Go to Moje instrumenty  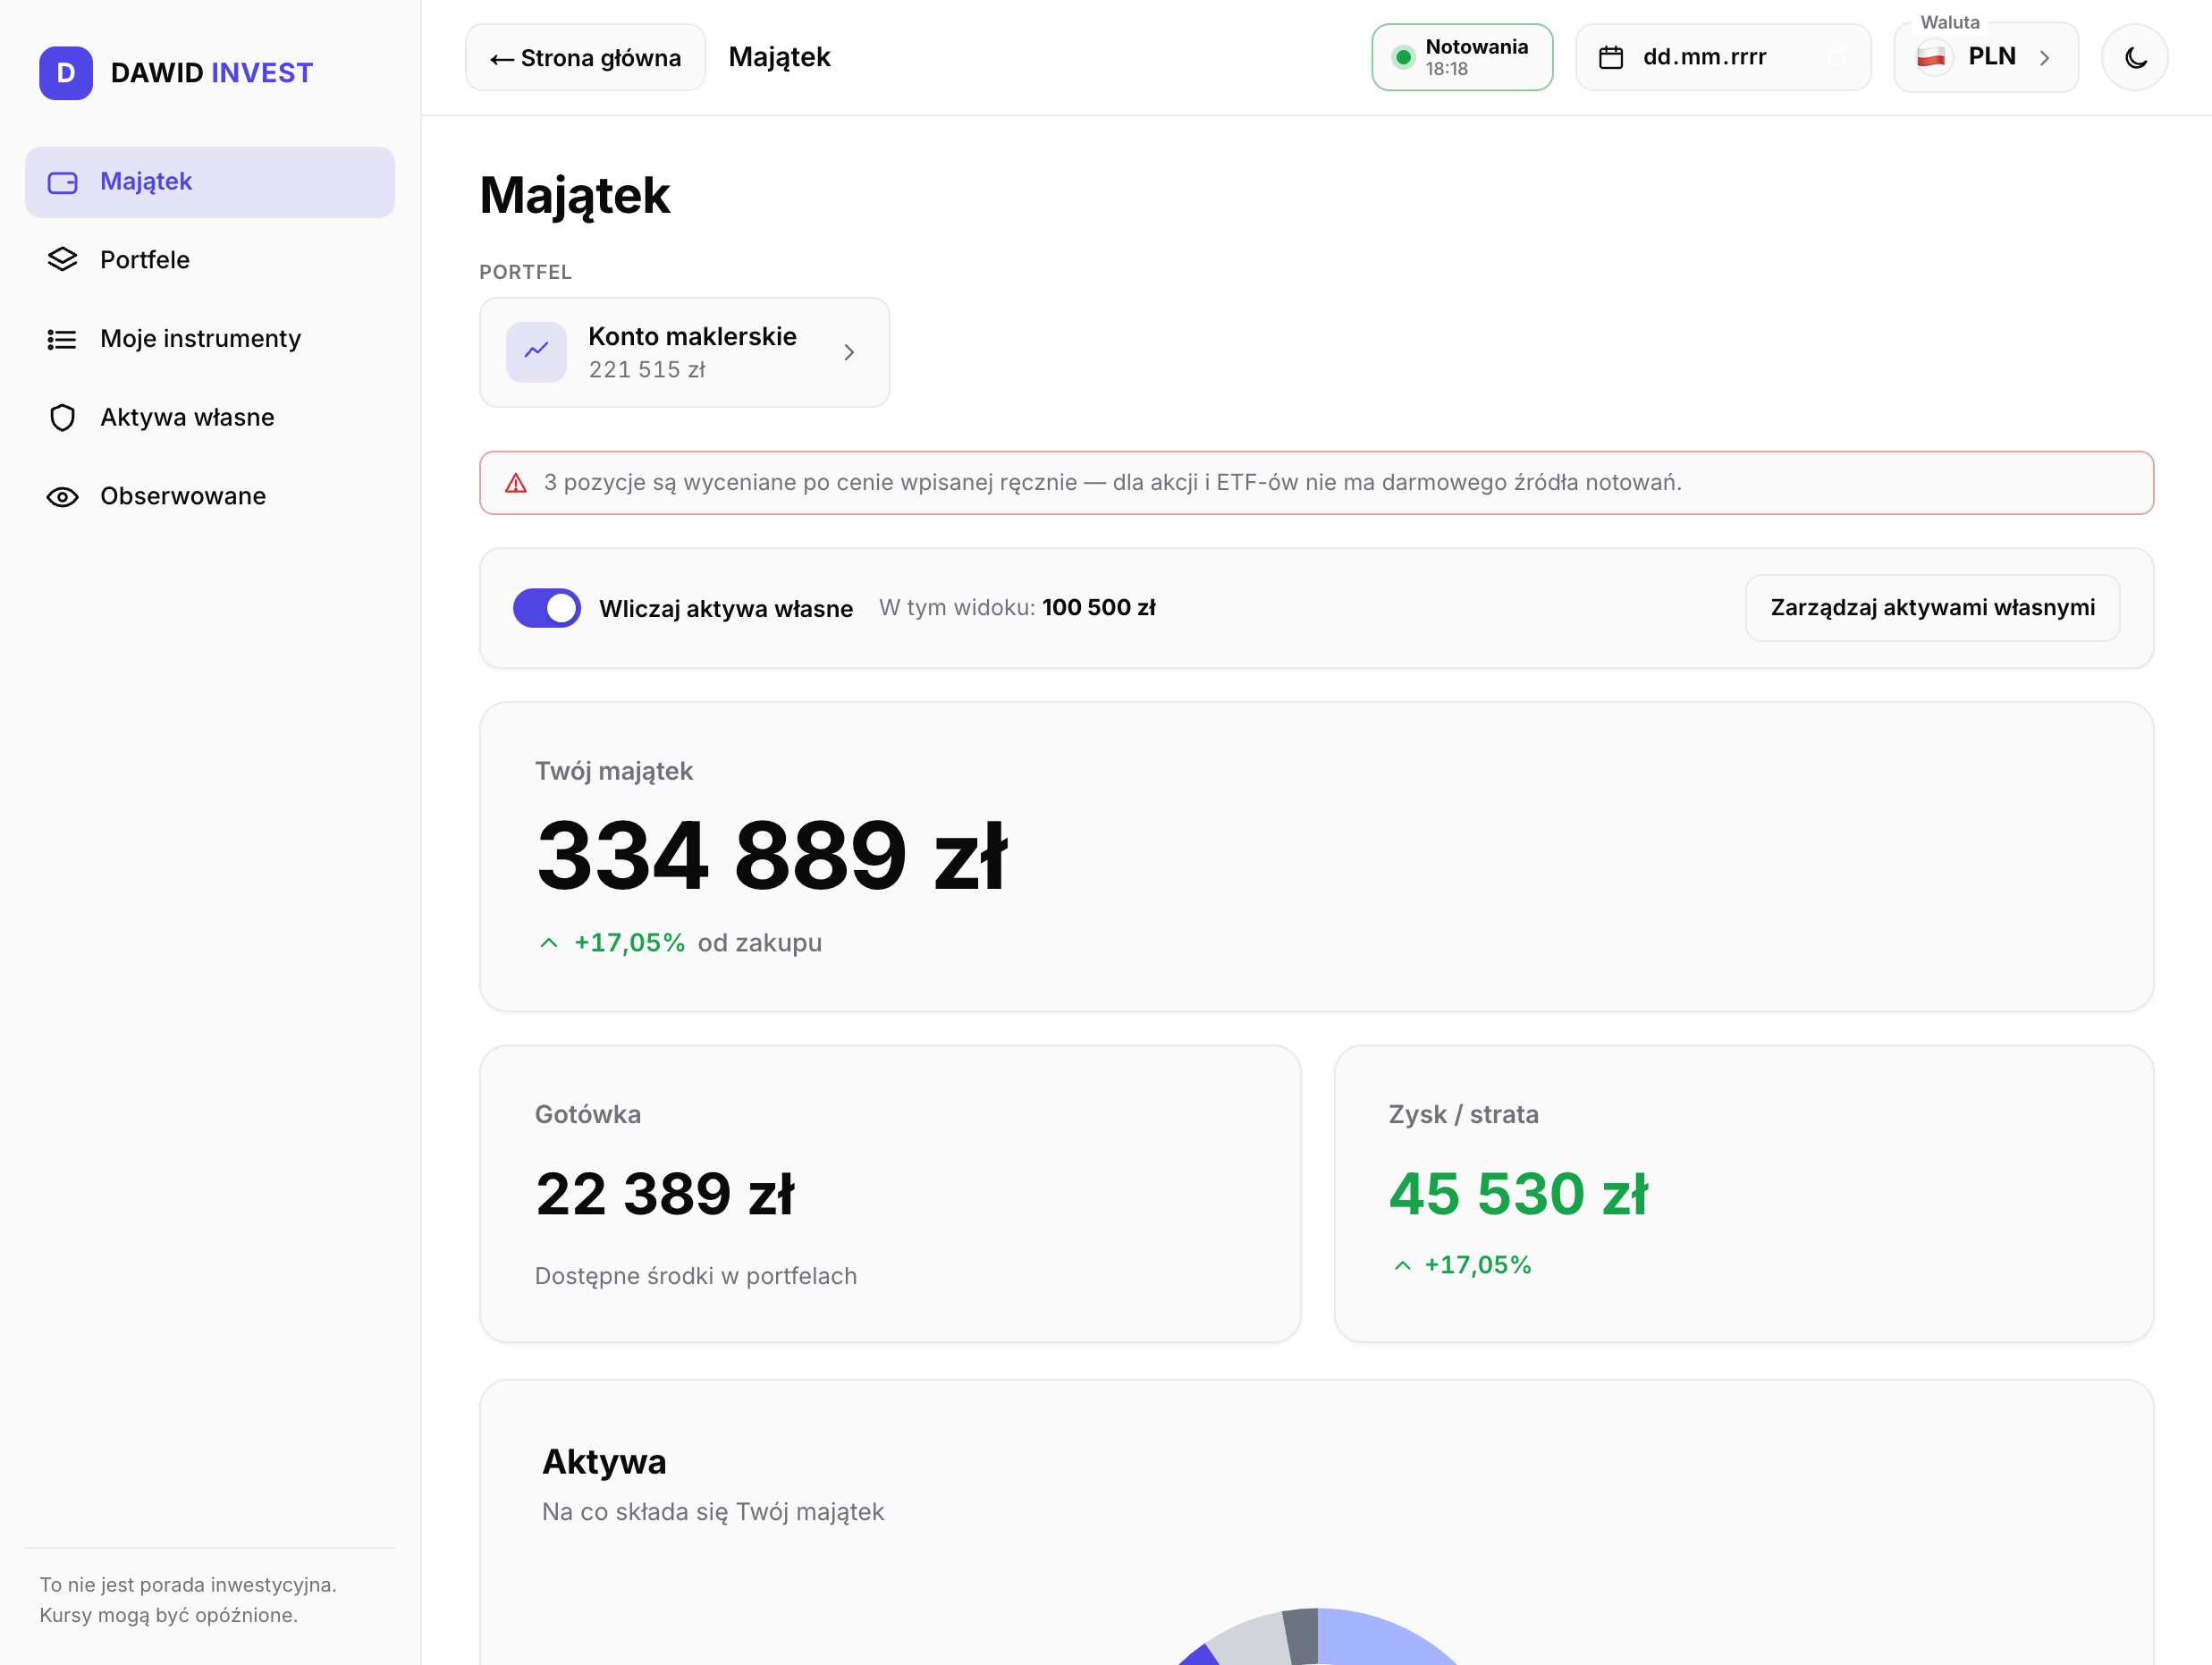tap(210, 339)
